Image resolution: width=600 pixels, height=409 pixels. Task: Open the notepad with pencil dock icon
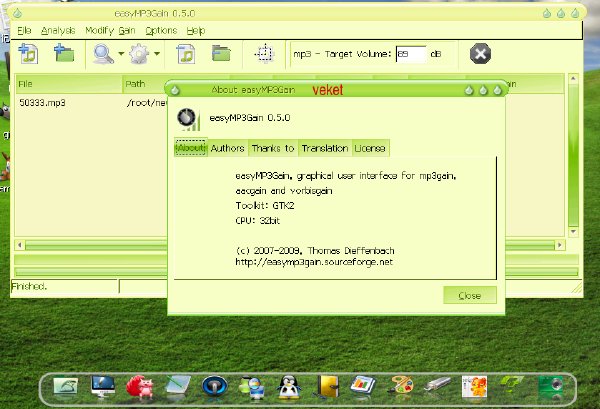coord(178,386)
